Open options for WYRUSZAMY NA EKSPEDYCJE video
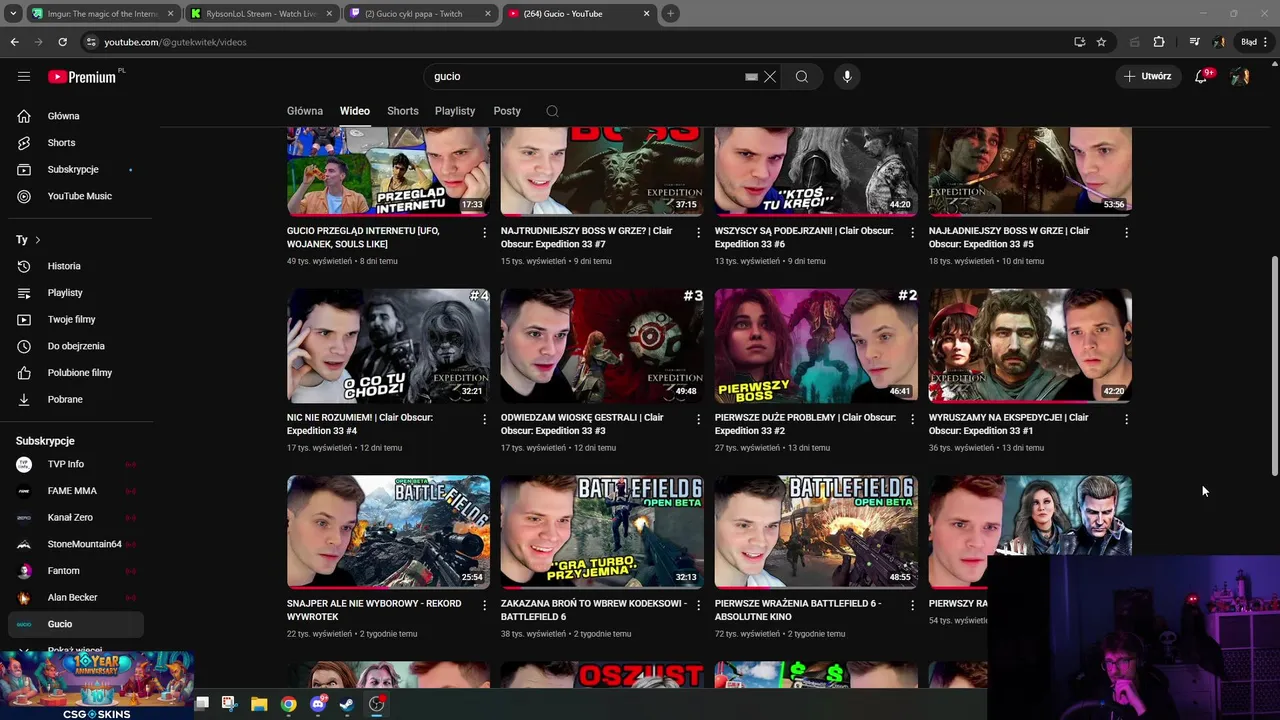Screen dimensions: 1280x720 coord(1126,419)
